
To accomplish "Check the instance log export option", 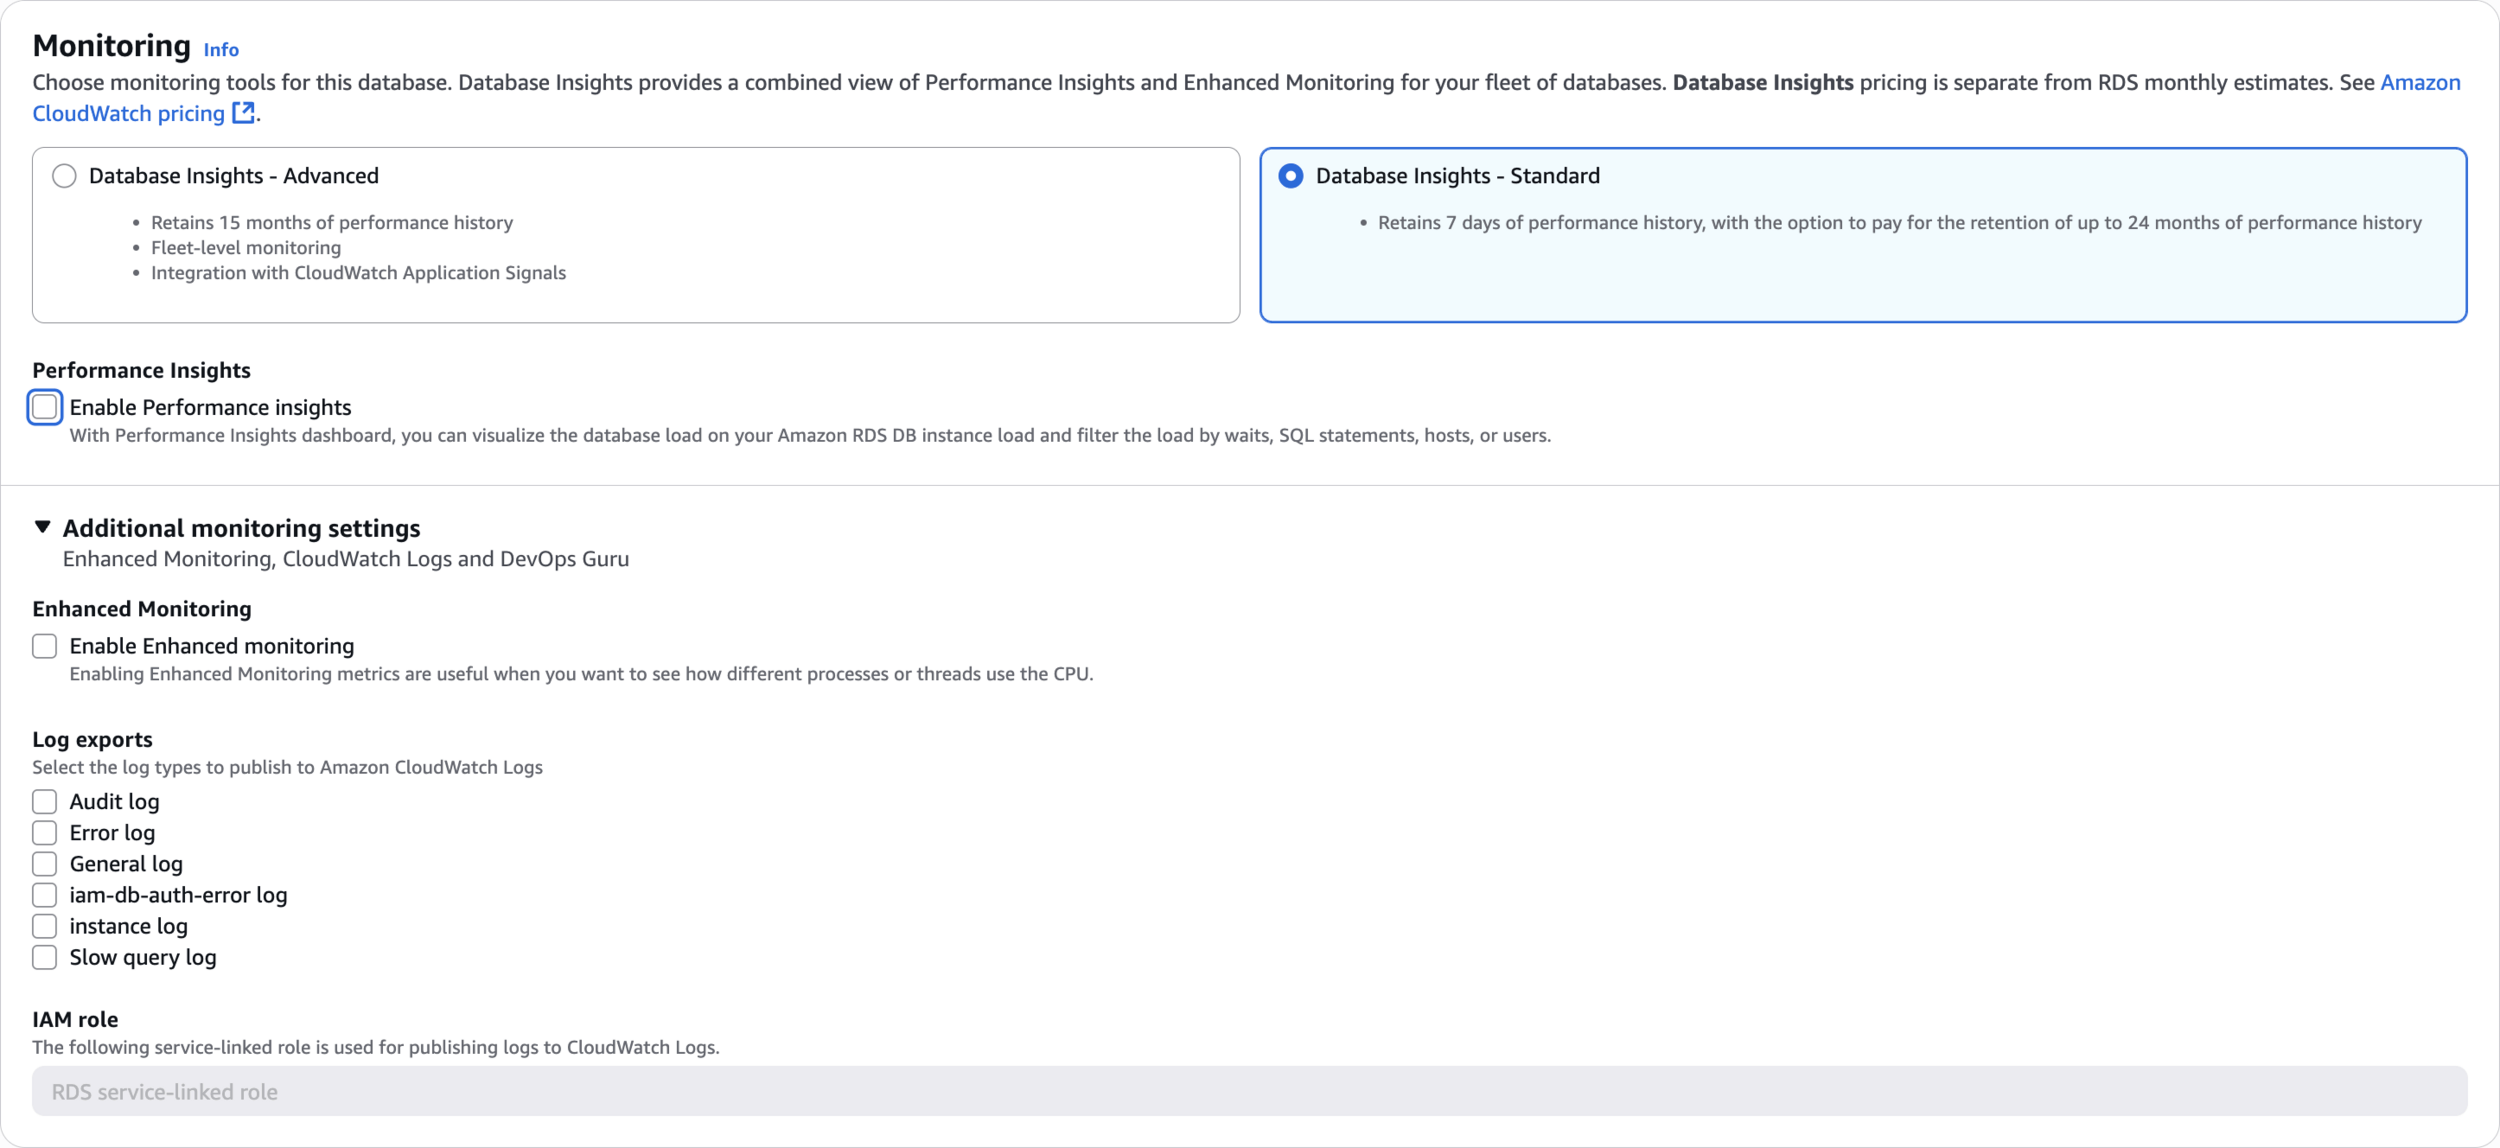I will (45, 926).
